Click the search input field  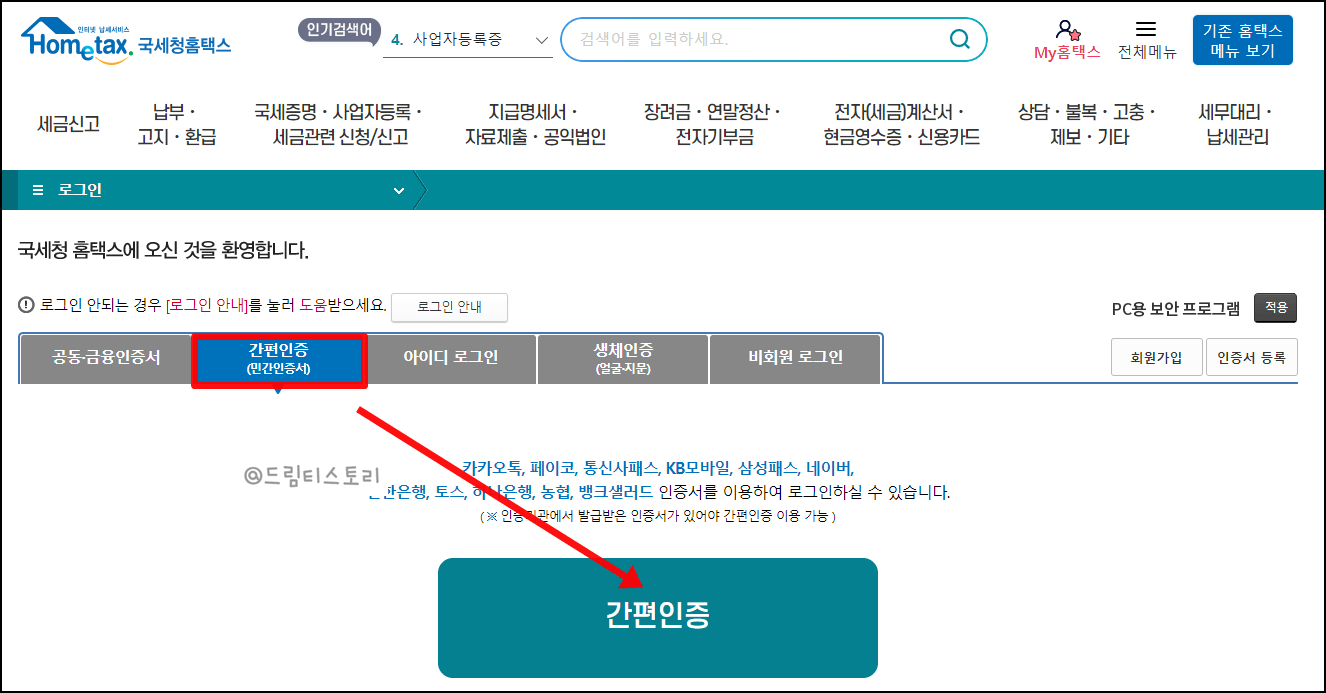click(750, 39)
